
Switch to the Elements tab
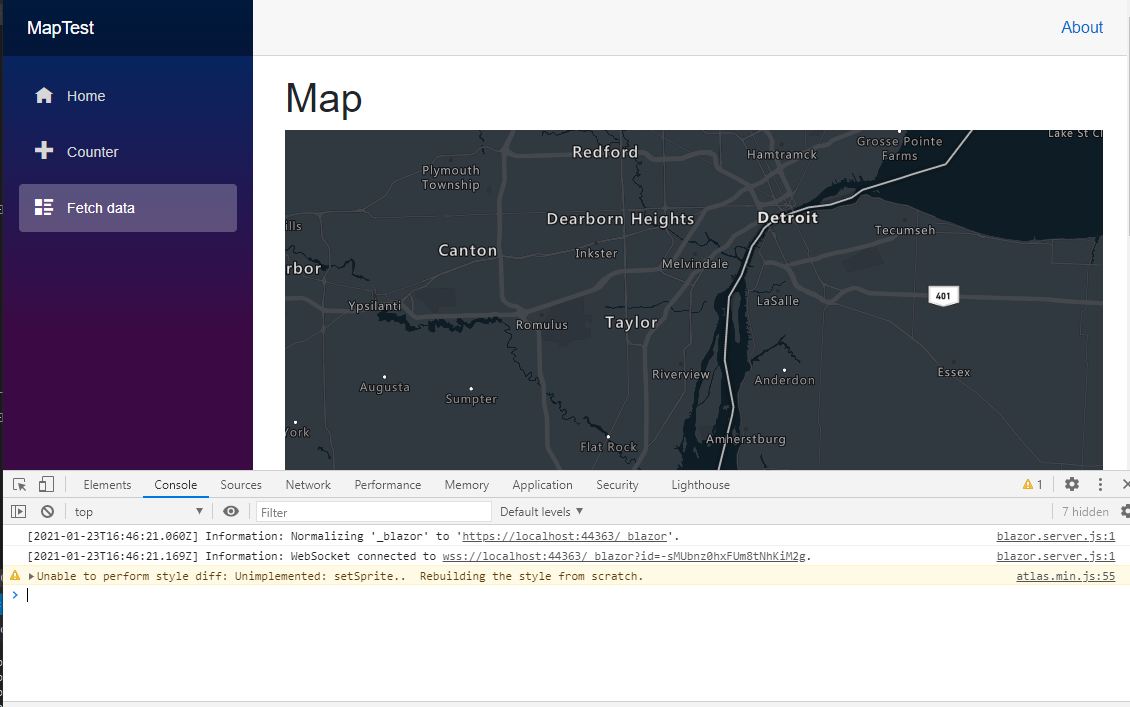coord(107,485)
